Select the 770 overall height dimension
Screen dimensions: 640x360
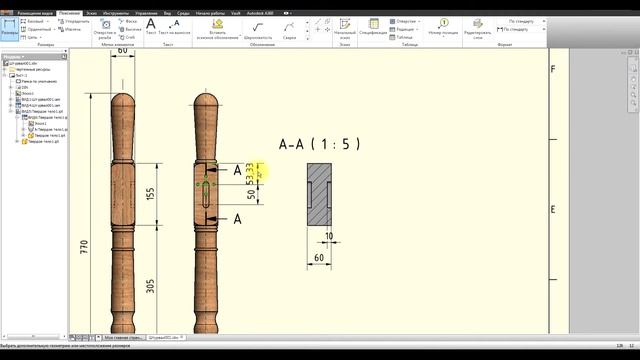click(x=84, y=247)
